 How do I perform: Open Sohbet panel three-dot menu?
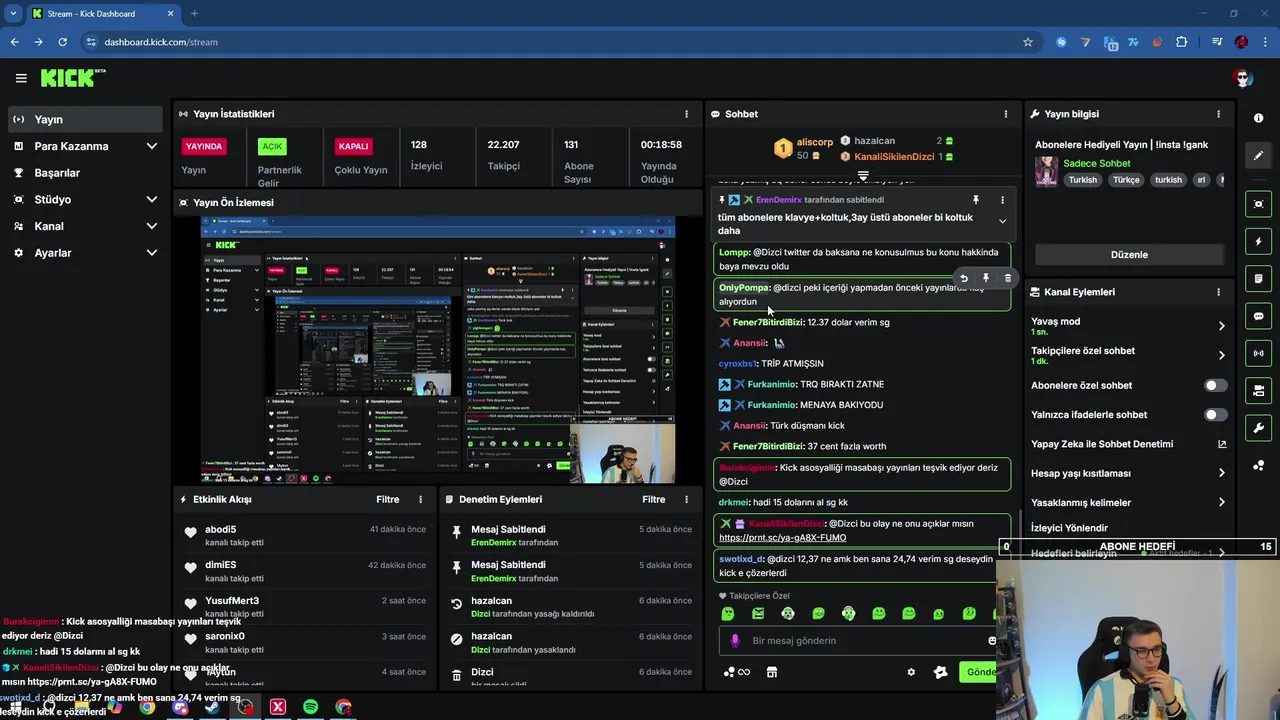click(1006, 114)
